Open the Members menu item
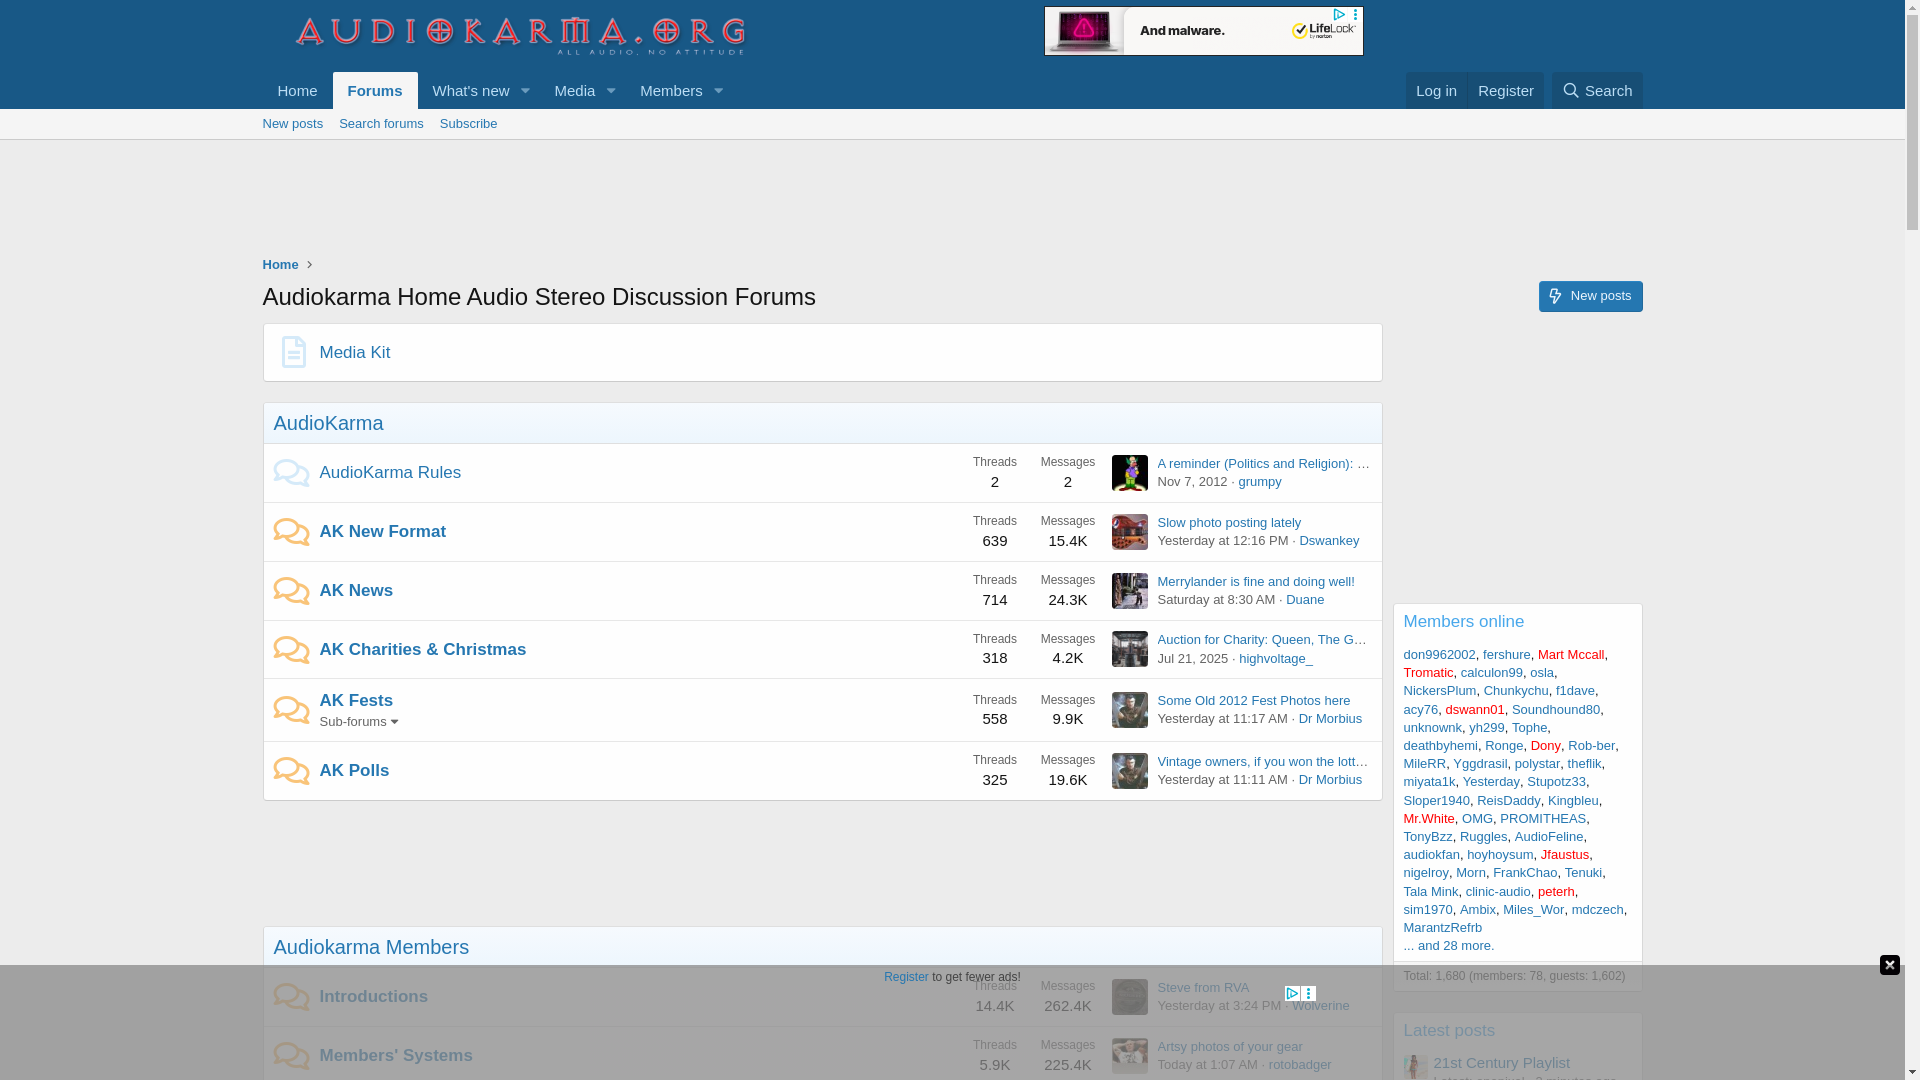The height and width of the screenshot is (1080, 1920). coord(670,91)
